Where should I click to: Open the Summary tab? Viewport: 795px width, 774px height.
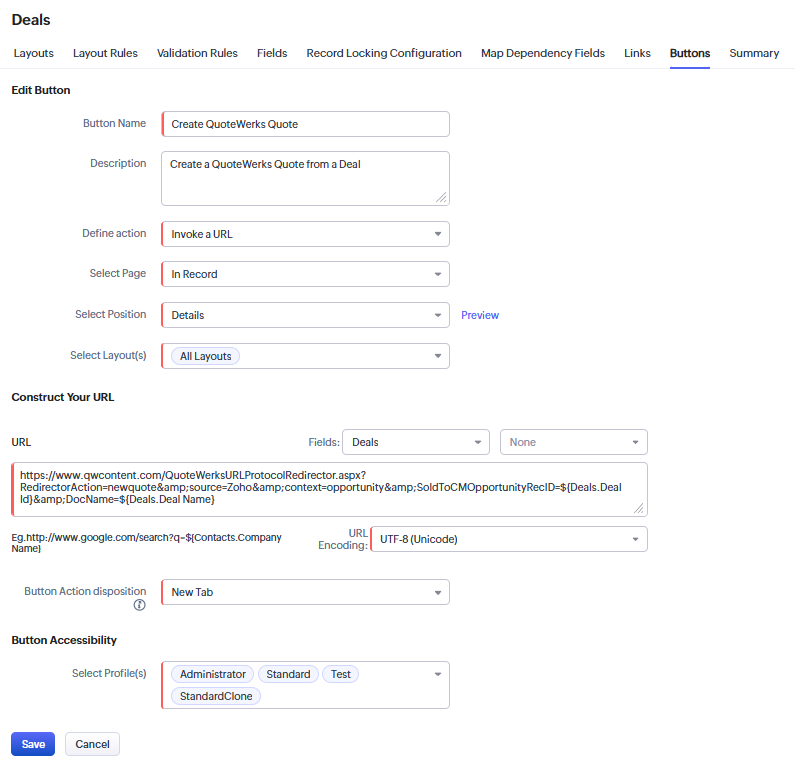coord(754,53)
